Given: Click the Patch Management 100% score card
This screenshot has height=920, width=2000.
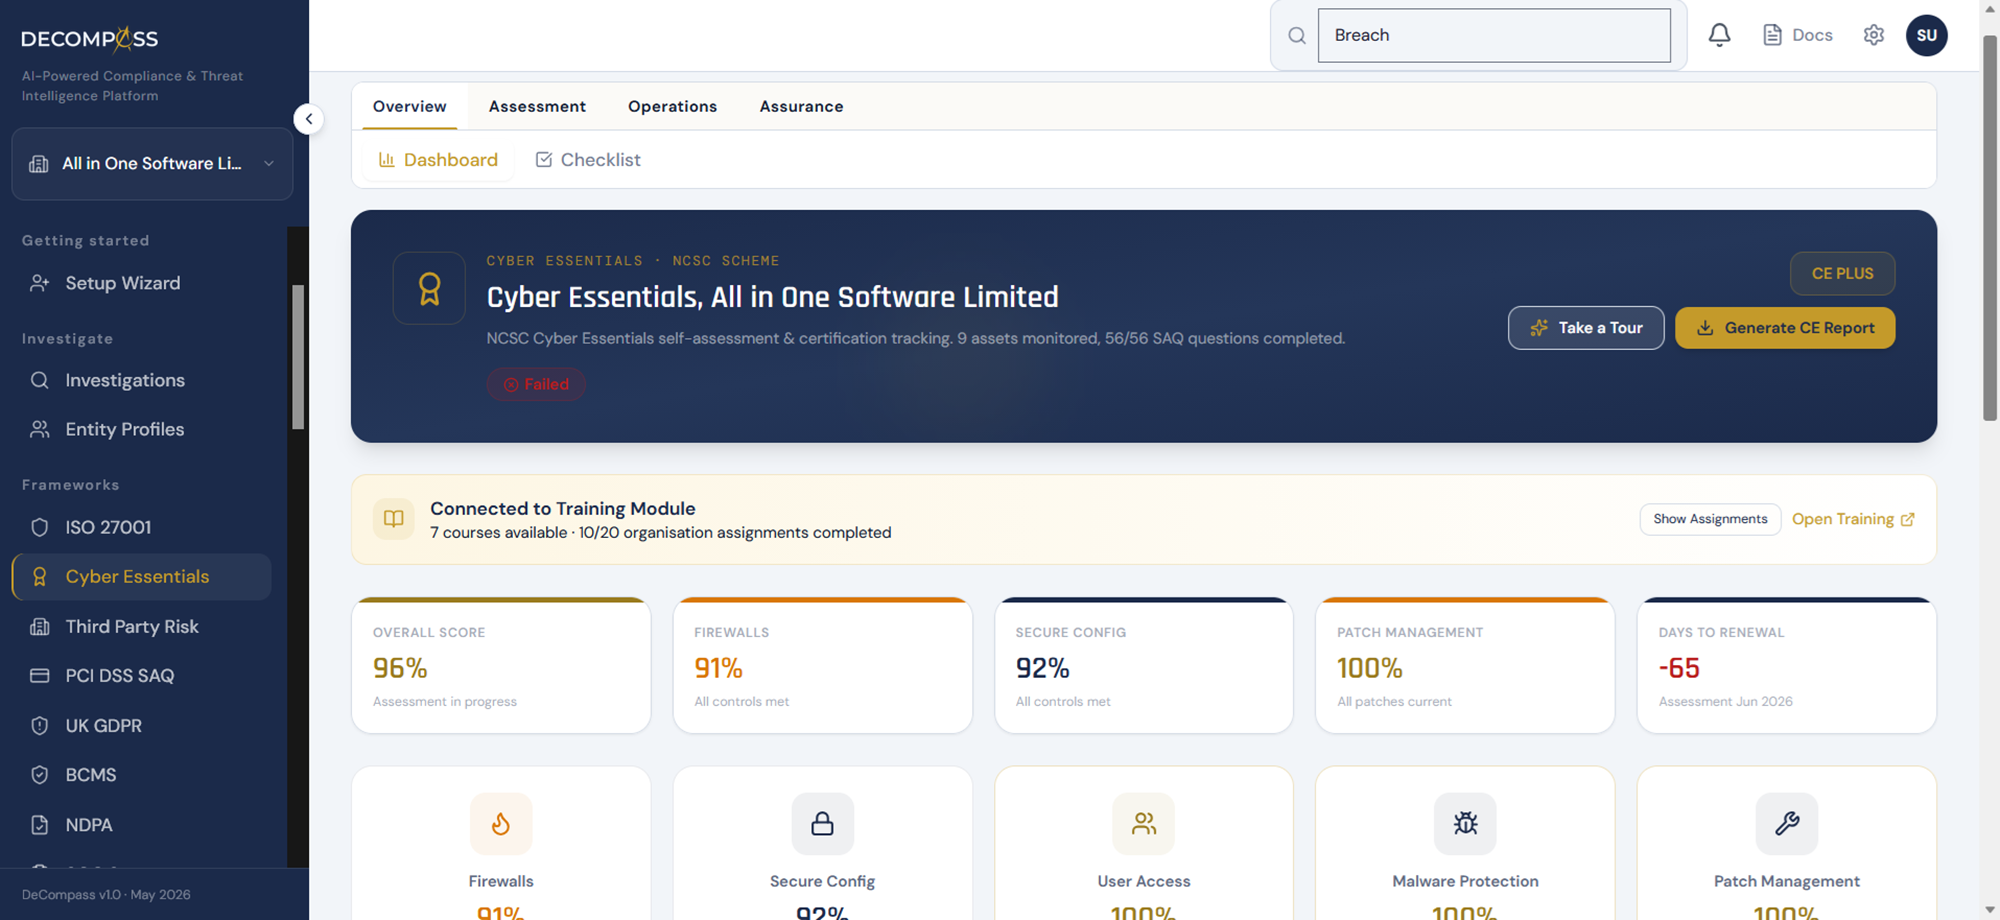Looking at the screenshot, I should (x=1465, y=665).
